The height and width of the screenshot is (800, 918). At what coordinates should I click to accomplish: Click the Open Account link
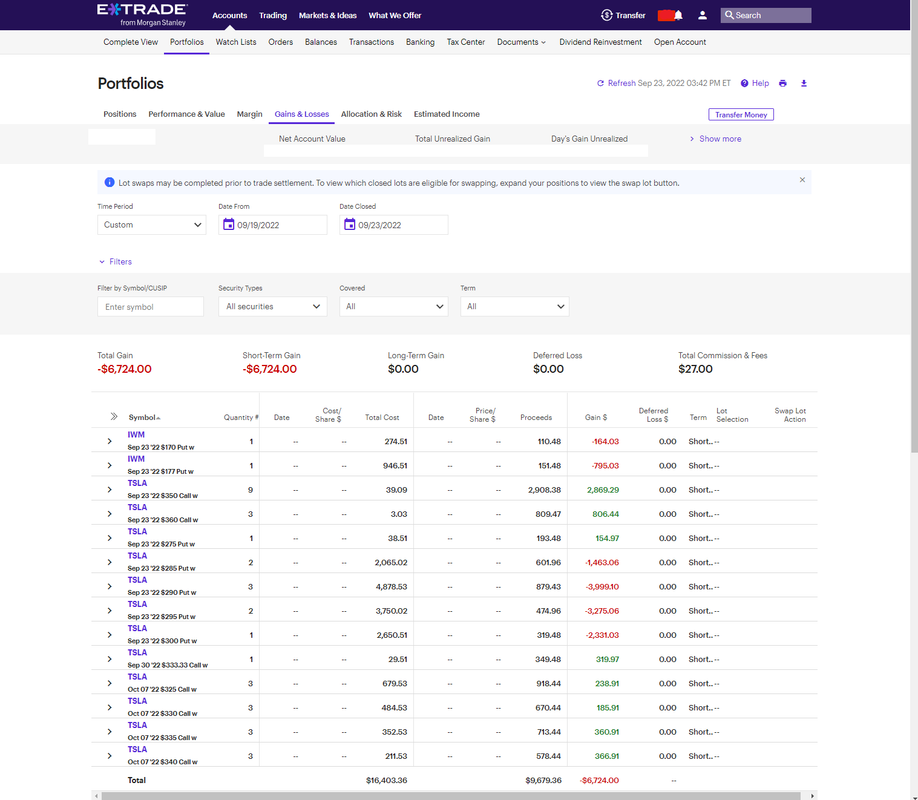(680, 42)
